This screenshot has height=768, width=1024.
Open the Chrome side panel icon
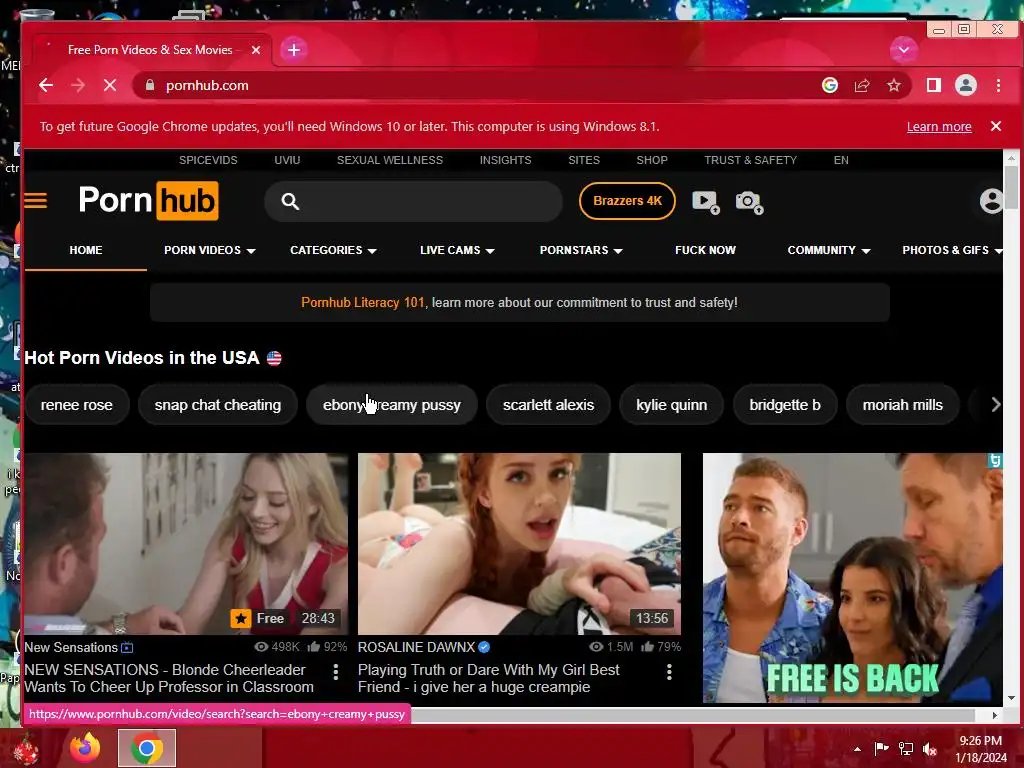point(934,86)
